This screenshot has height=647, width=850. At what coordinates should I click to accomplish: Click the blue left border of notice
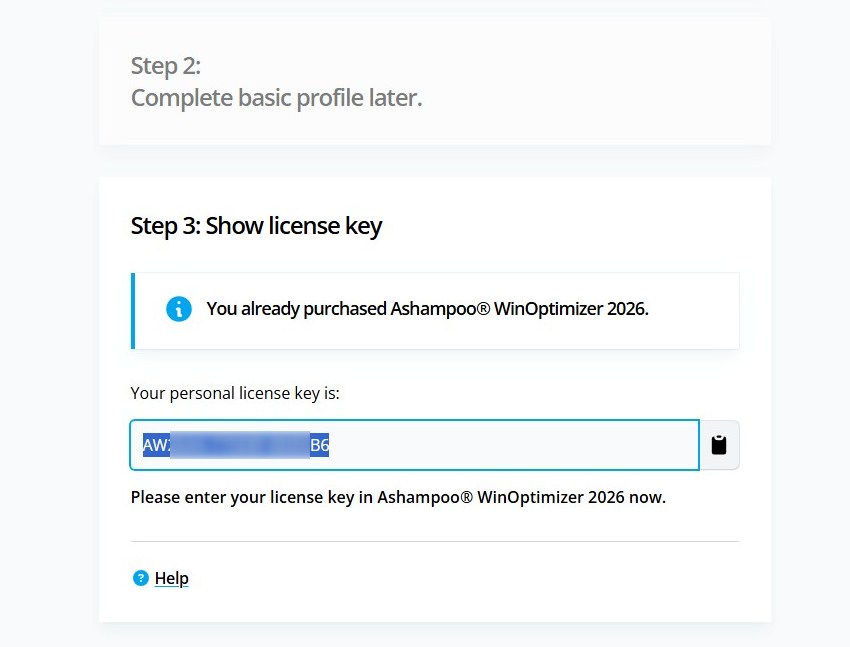[x=133, y=311]
